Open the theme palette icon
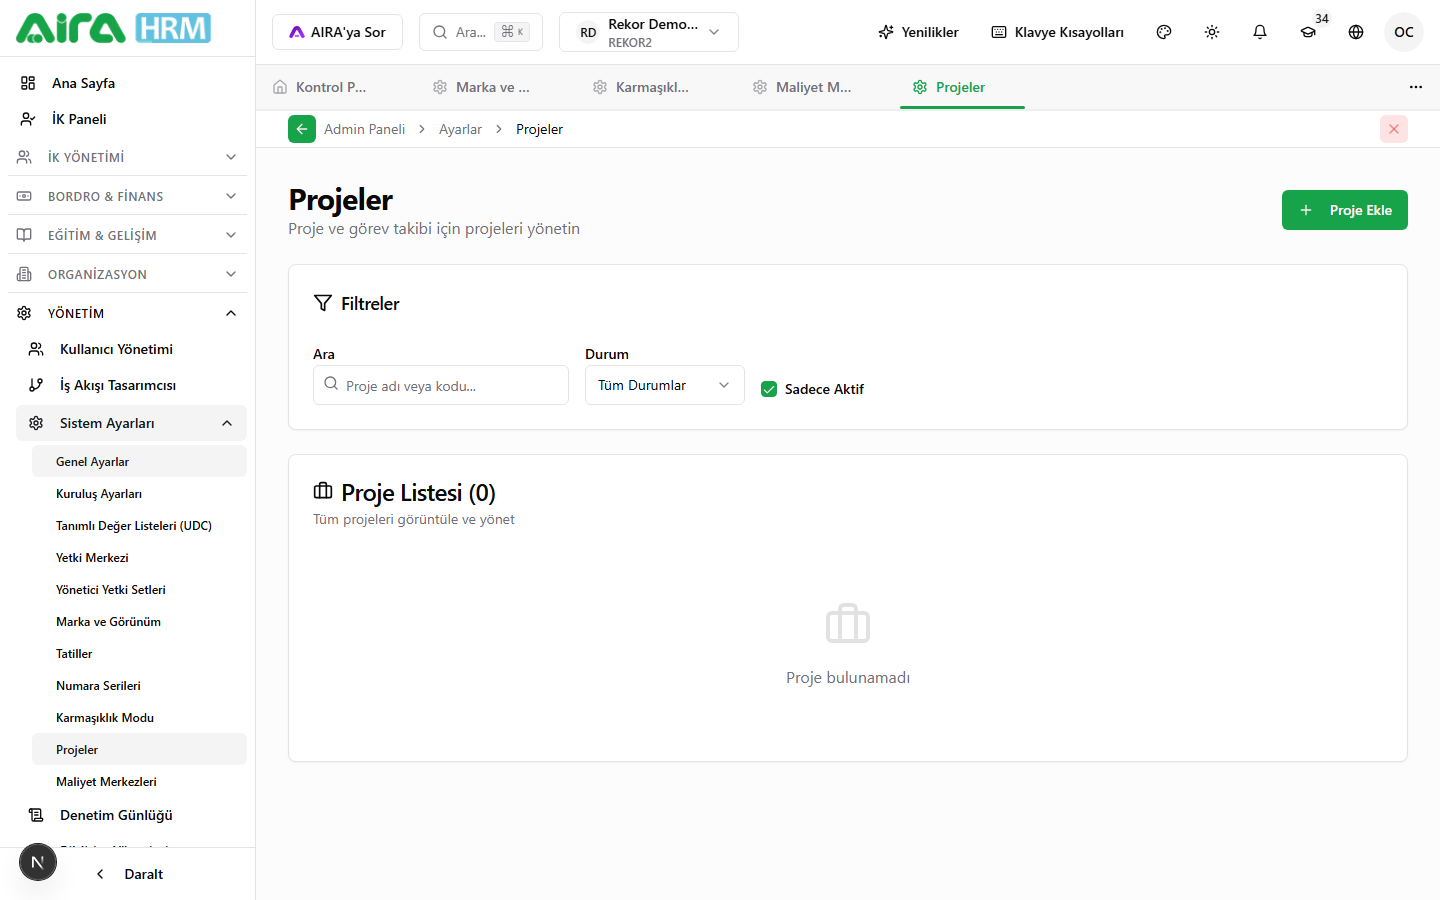 tap(1164, 32)
